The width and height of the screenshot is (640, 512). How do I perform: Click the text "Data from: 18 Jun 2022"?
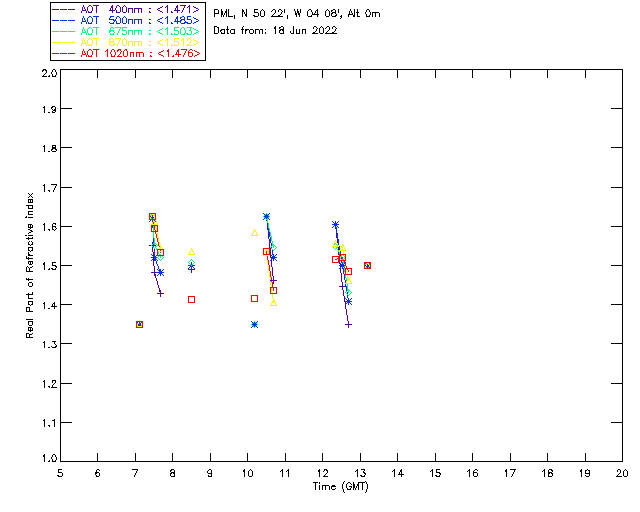point(275,31)
